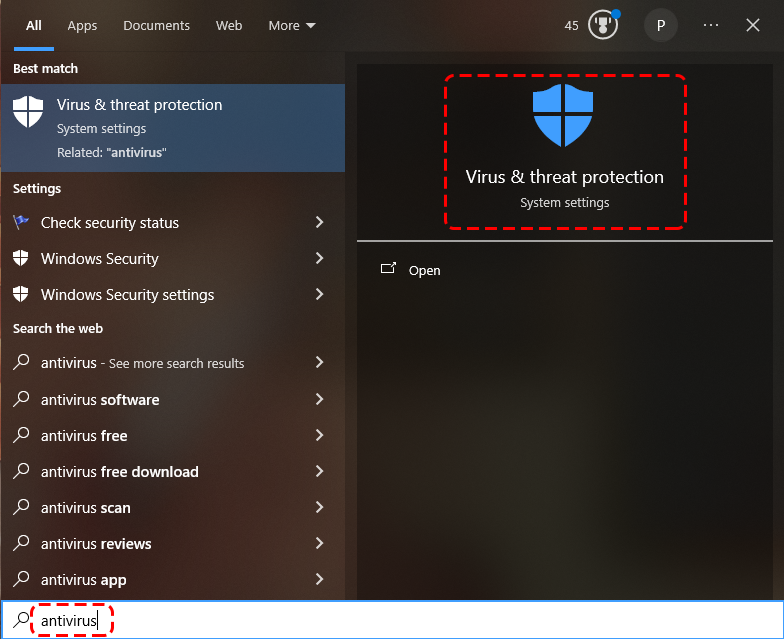This screenshot has height=639, width=784.
Task: Click the search input containing 'antivirus'
Action: point(392,620)
